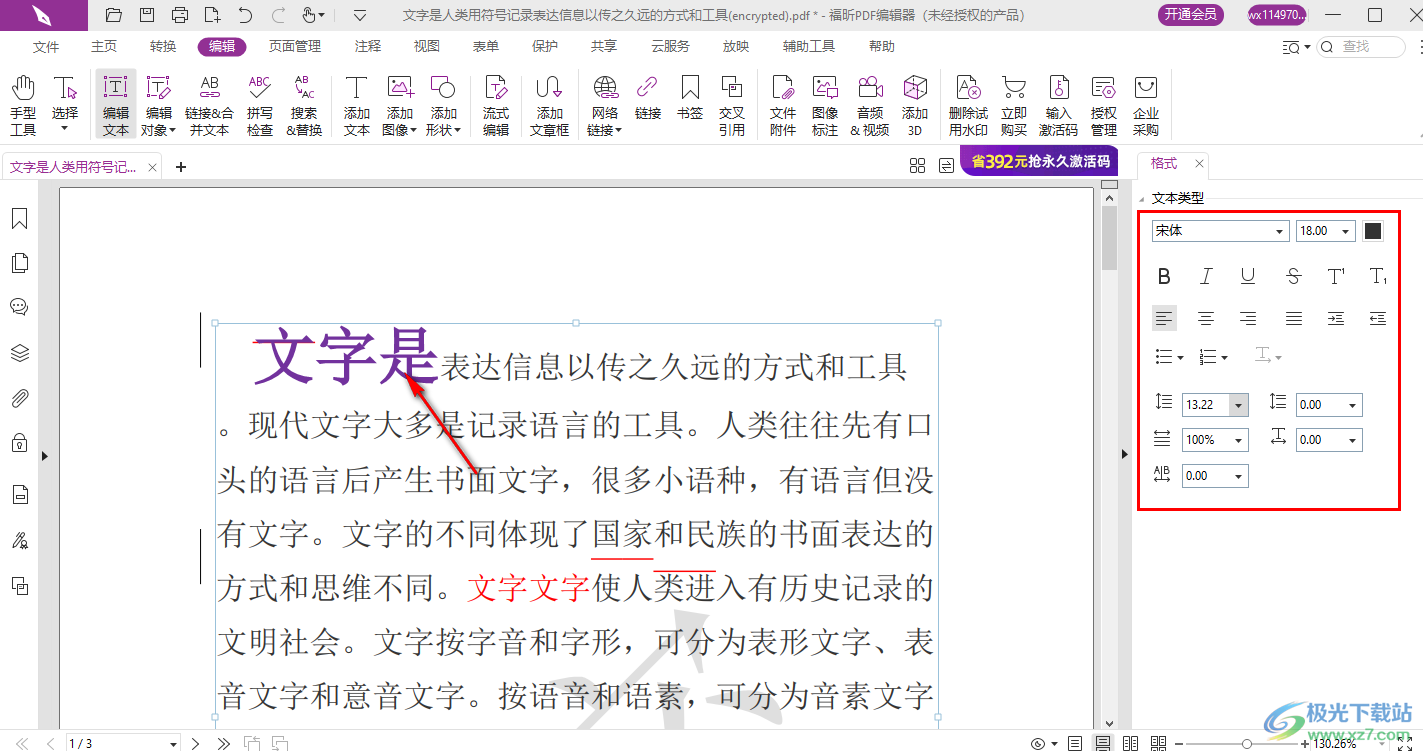Open Reflow Edit (流式编辑)
1423x751 pixels.
(496, 105)
